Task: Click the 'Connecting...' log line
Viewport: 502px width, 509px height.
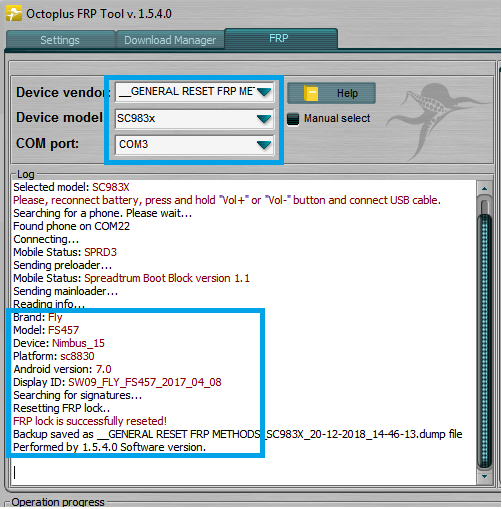Action: tap(46, 239)
